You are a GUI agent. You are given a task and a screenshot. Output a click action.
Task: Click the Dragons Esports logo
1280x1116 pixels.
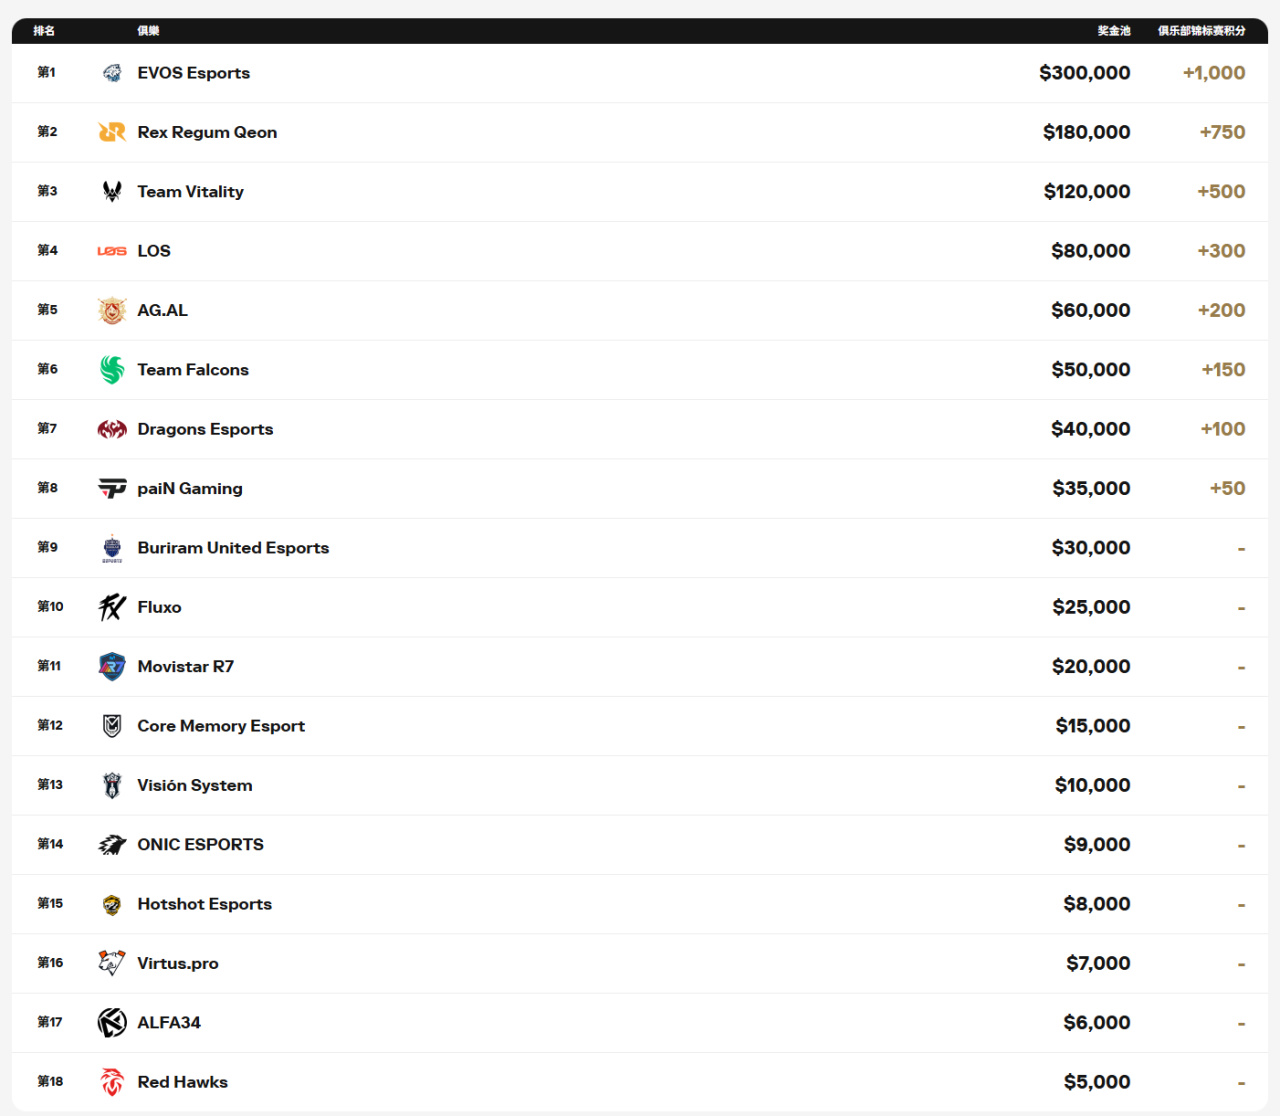coord(112,429)
